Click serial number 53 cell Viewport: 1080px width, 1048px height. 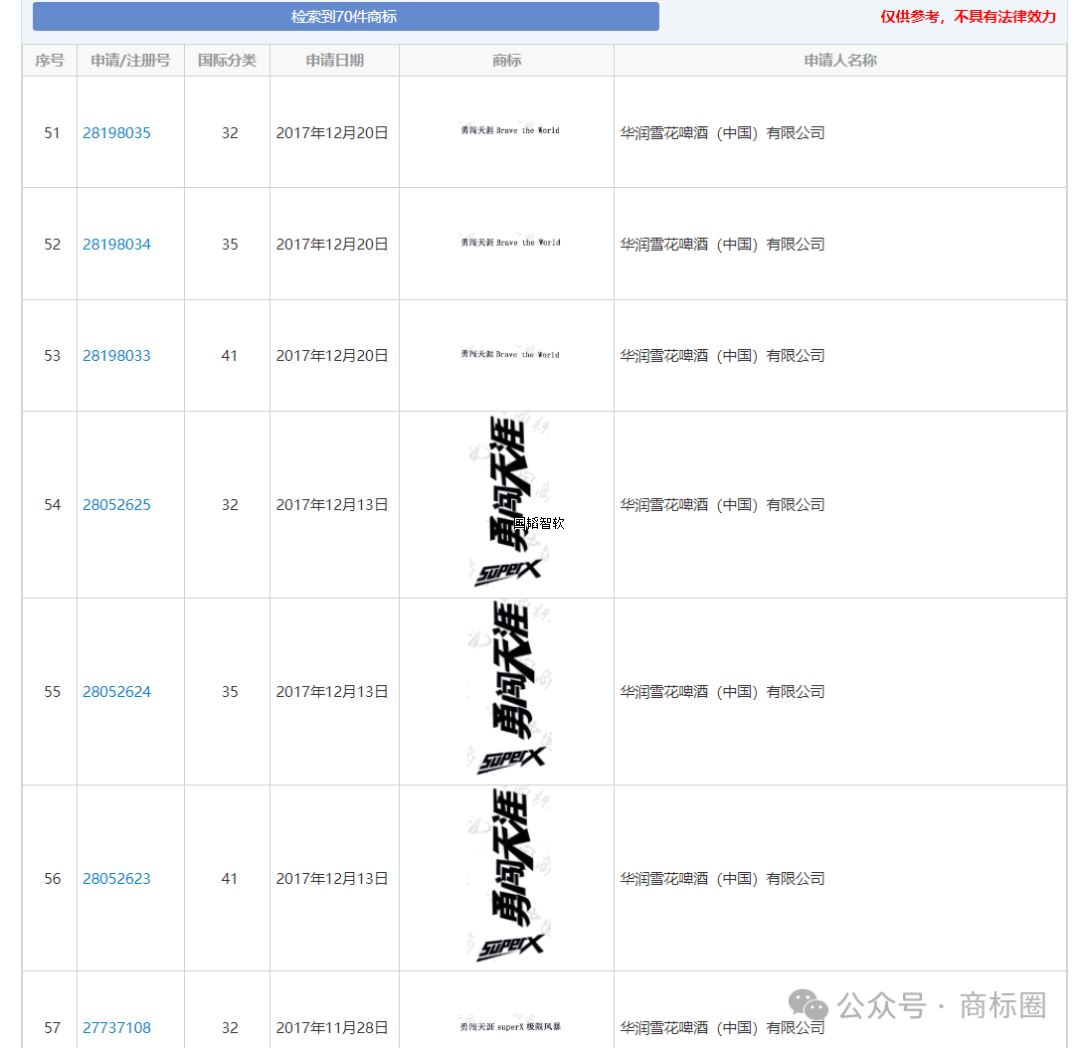point(52,356)
